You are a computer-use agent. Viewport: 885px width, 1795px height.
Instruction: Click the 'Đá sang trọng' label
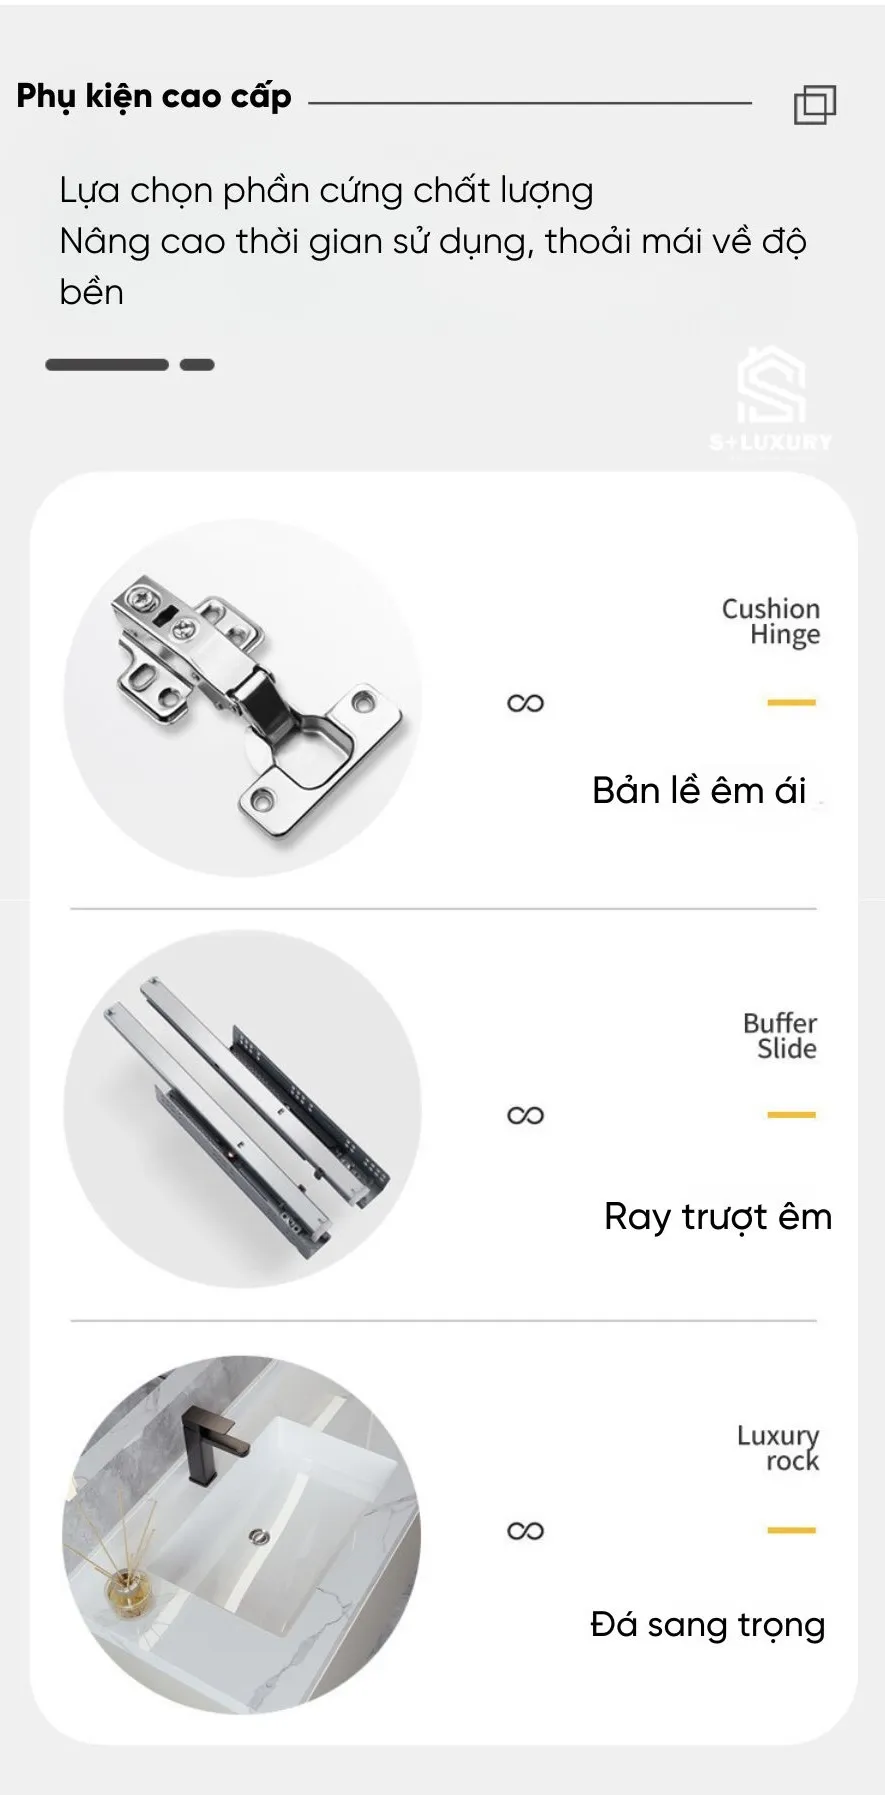pyautogui.click(x=708, y=1625)
